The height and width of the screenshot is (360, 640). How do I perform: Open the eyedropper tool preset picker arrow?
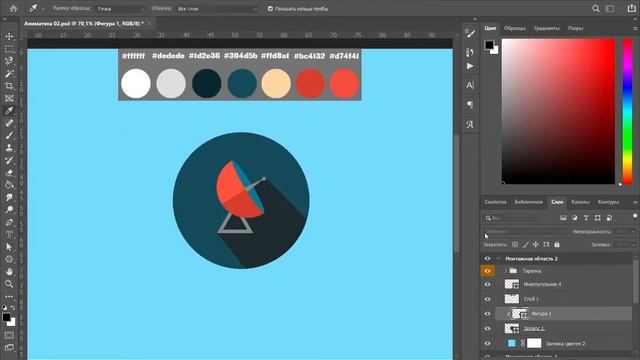42,9
